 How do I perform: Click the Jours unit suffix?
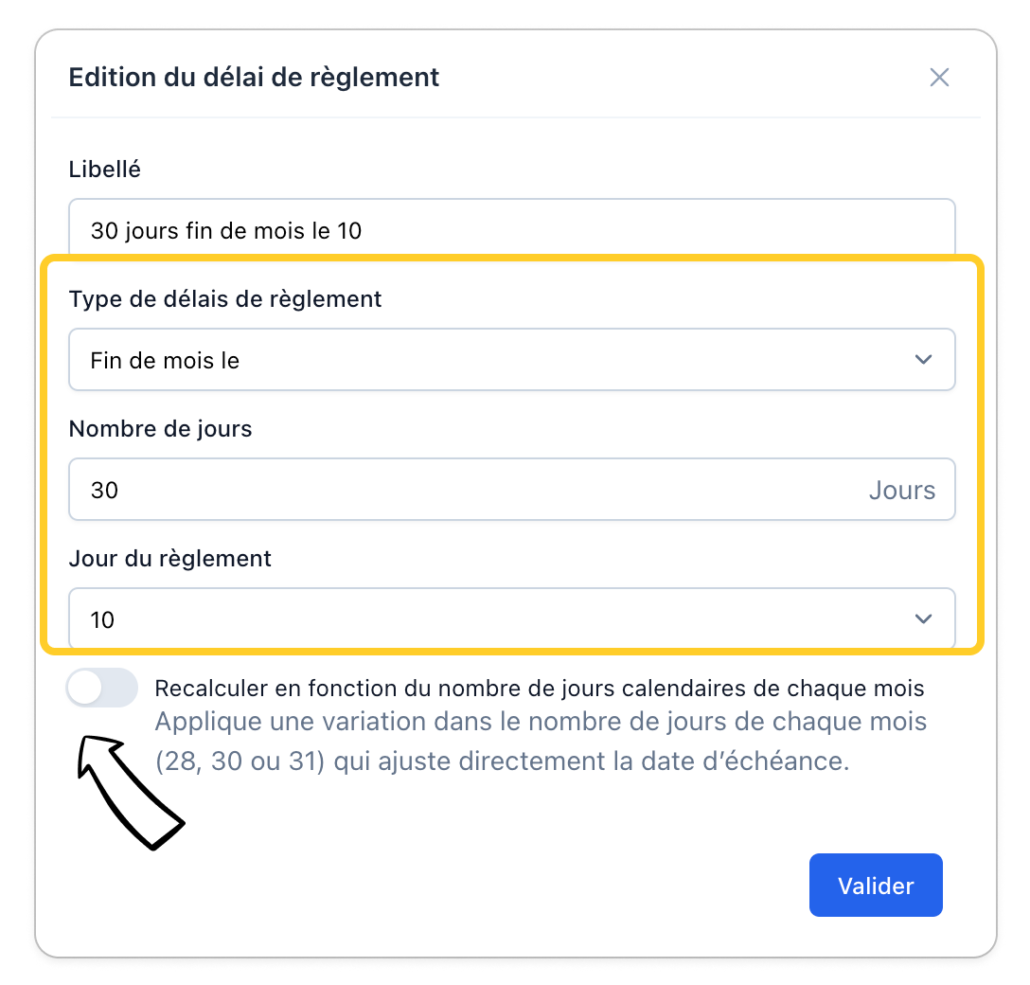pos(902,490)
